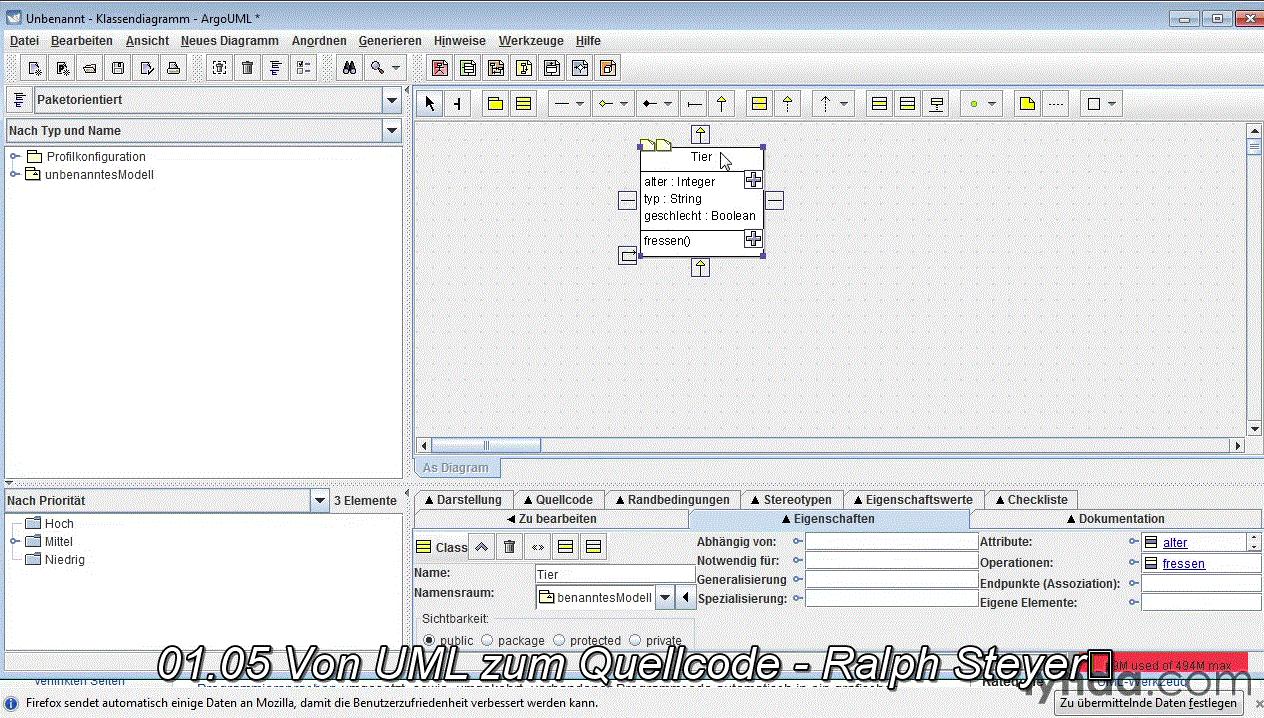Open the Generieren menu
This screenshot has width=1264, height=718.
[x=390, y=40]
